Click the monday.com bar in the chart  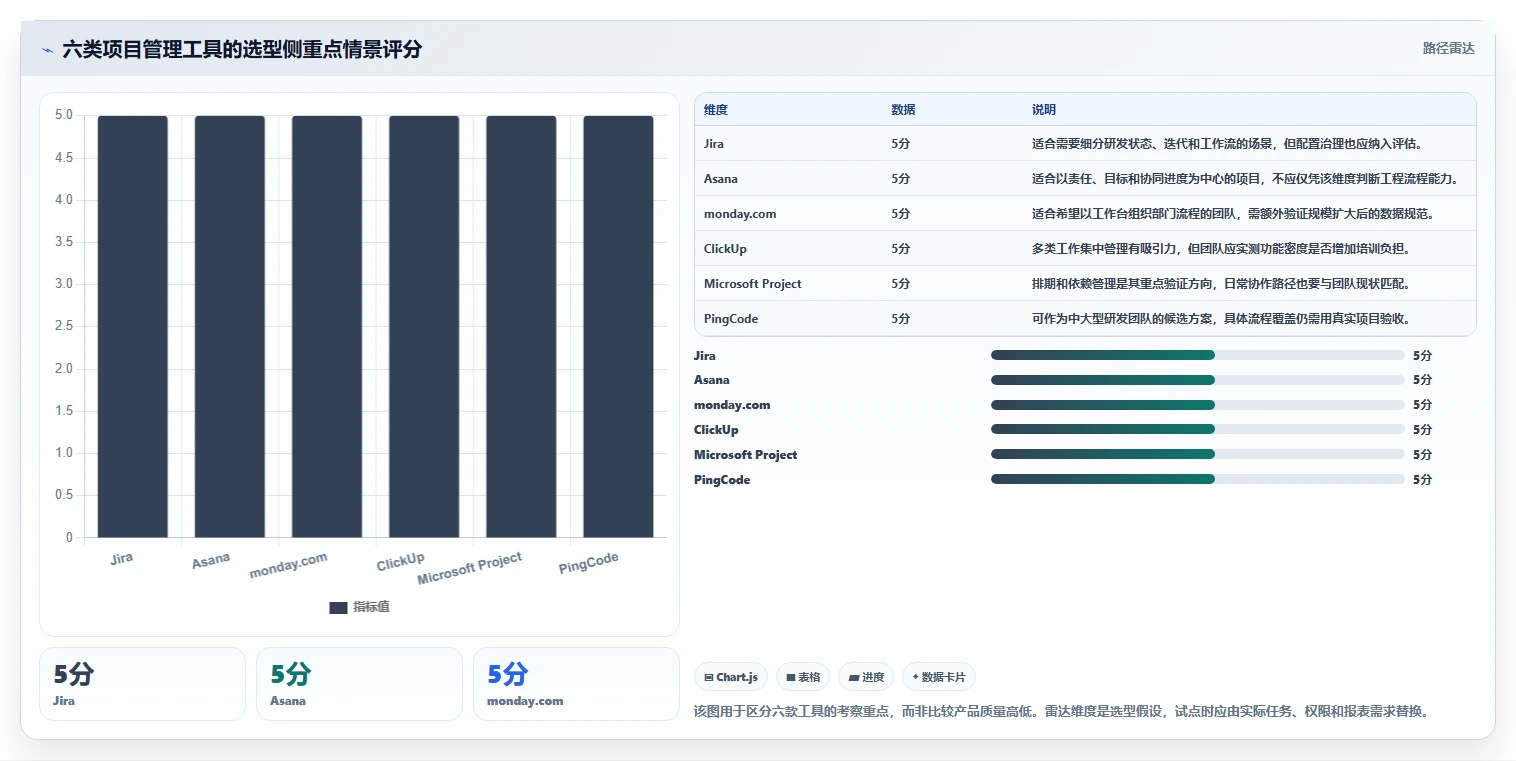coord(327,327)
